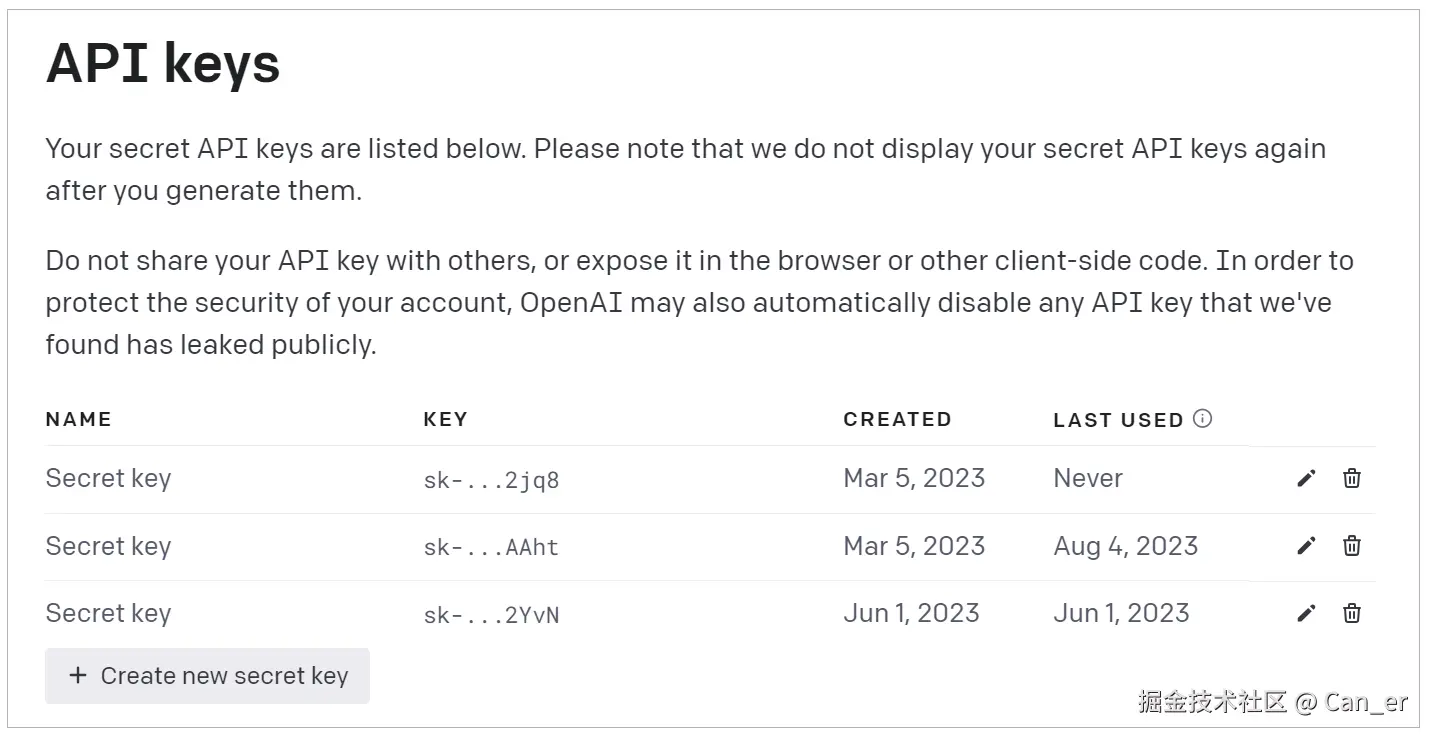This screenshot has height=737, width=1429.
Task: Select the key text sk-...2YvN
Action: pos(491,615)
